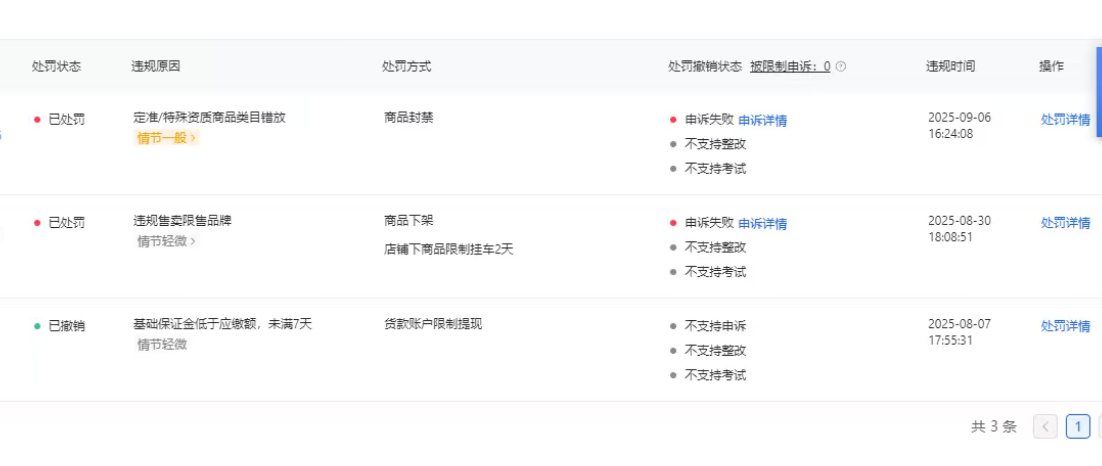Click the 违规原因 column header
This screenshot has width=1102, height=466.
pyautogui.click(x=156, y=67)
